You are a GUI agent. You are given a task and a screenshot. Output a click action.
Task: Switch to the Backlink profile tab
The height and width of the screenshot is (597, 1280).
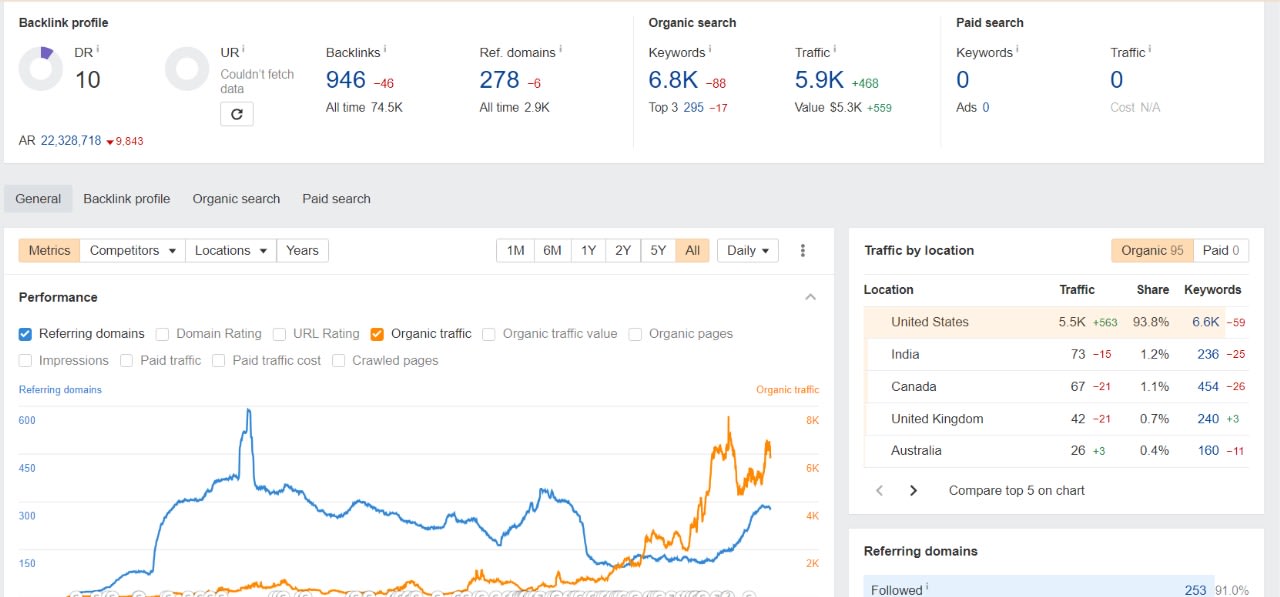tap(126, 199)
